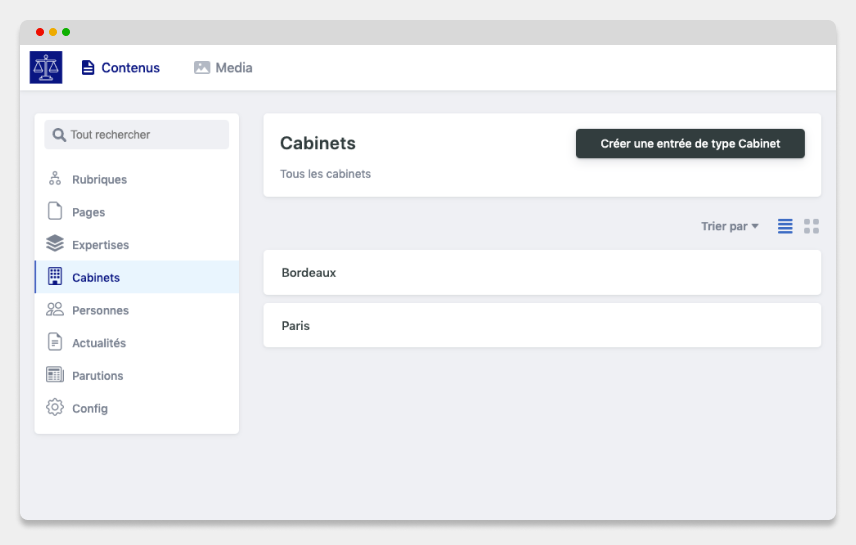Screen dimensions: 856x545
Task: Click the Actualités document icon
Action: point(55,342)
